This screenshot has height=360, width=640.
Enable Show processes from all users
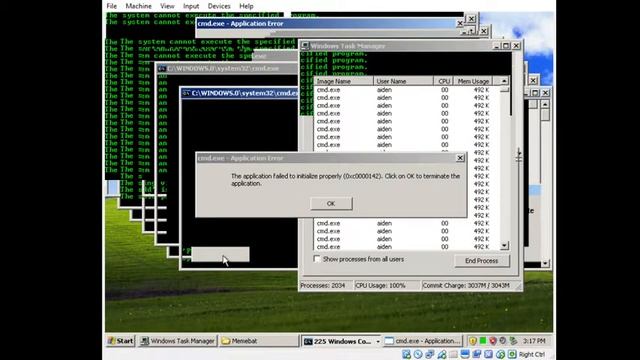click(x=317, y=259)
